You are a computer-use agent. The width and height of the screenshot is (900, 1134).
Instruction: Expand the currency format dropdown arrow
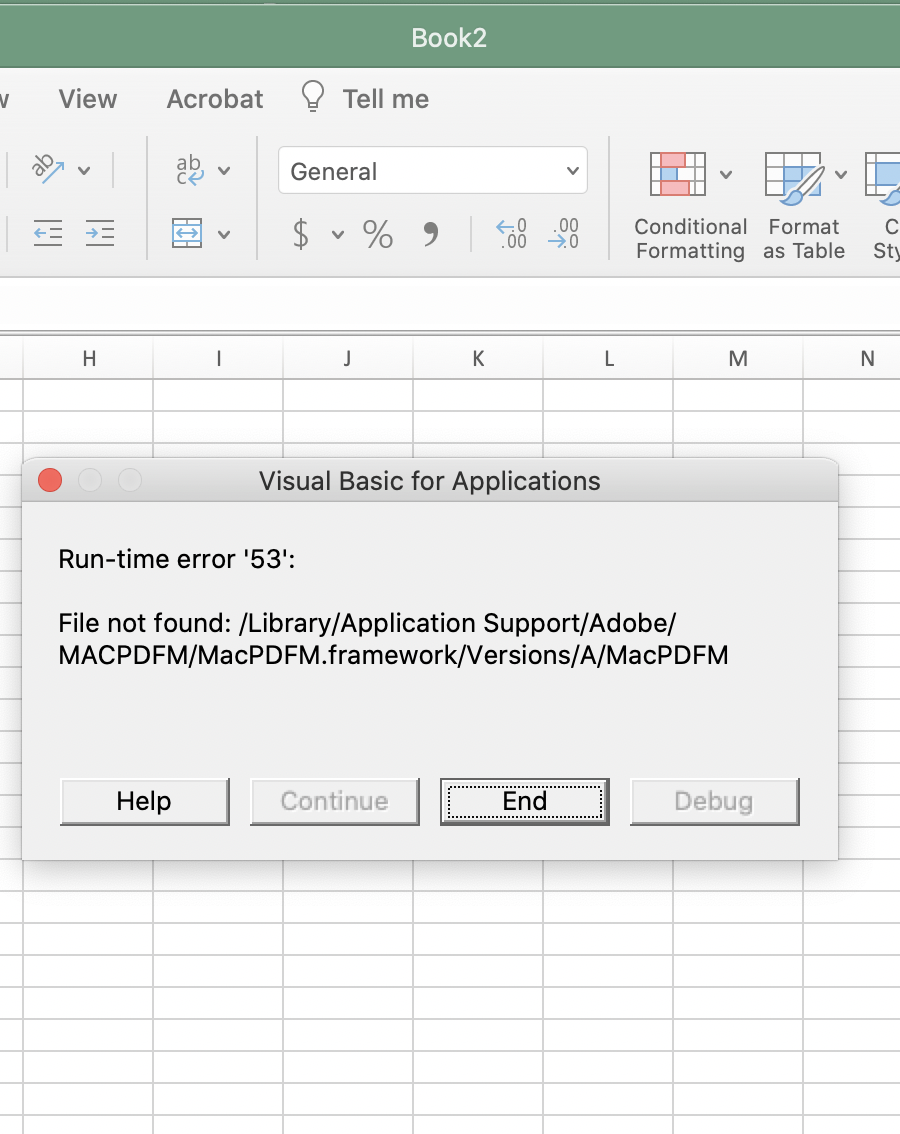(x=338, y=235)
